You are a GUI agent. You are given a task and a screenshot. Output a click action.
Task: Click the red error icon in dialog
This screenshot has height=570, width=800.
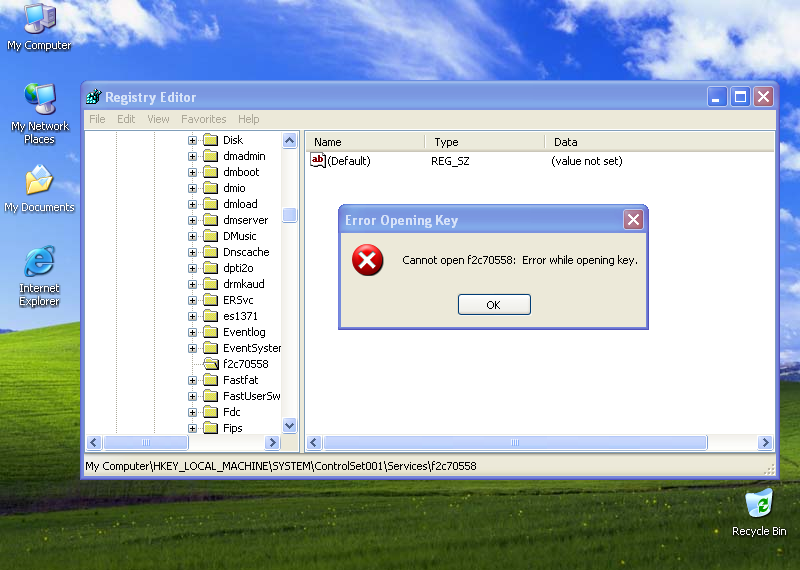click(x=367, y=260)
